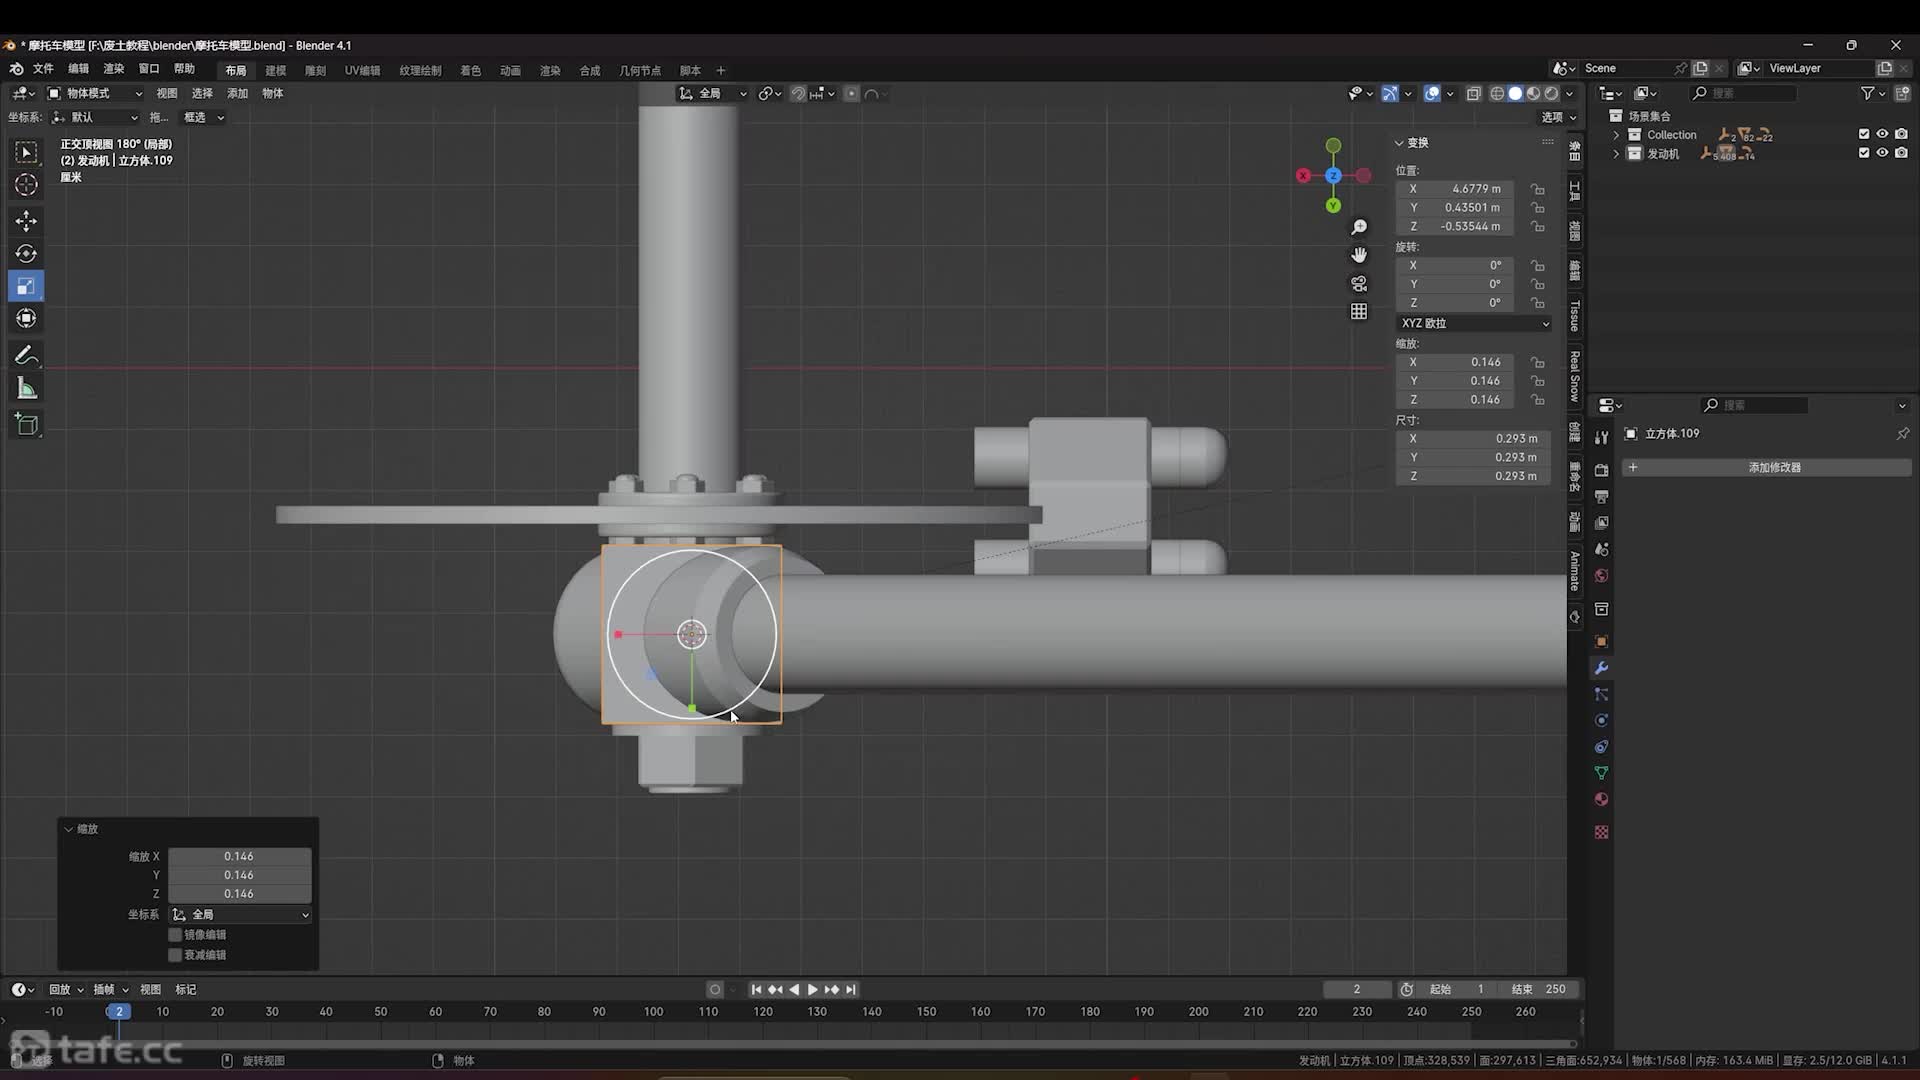
Task: Hide 发动机 collection via eye icon
Action: click(x=1882, y=153)
